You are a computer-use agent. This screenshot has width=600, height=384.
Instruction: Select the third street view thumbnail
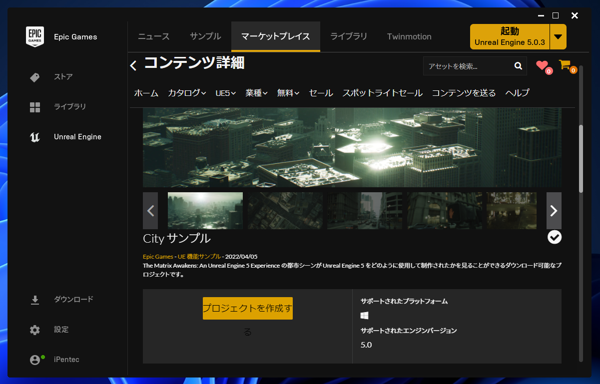tap(365, 211)
